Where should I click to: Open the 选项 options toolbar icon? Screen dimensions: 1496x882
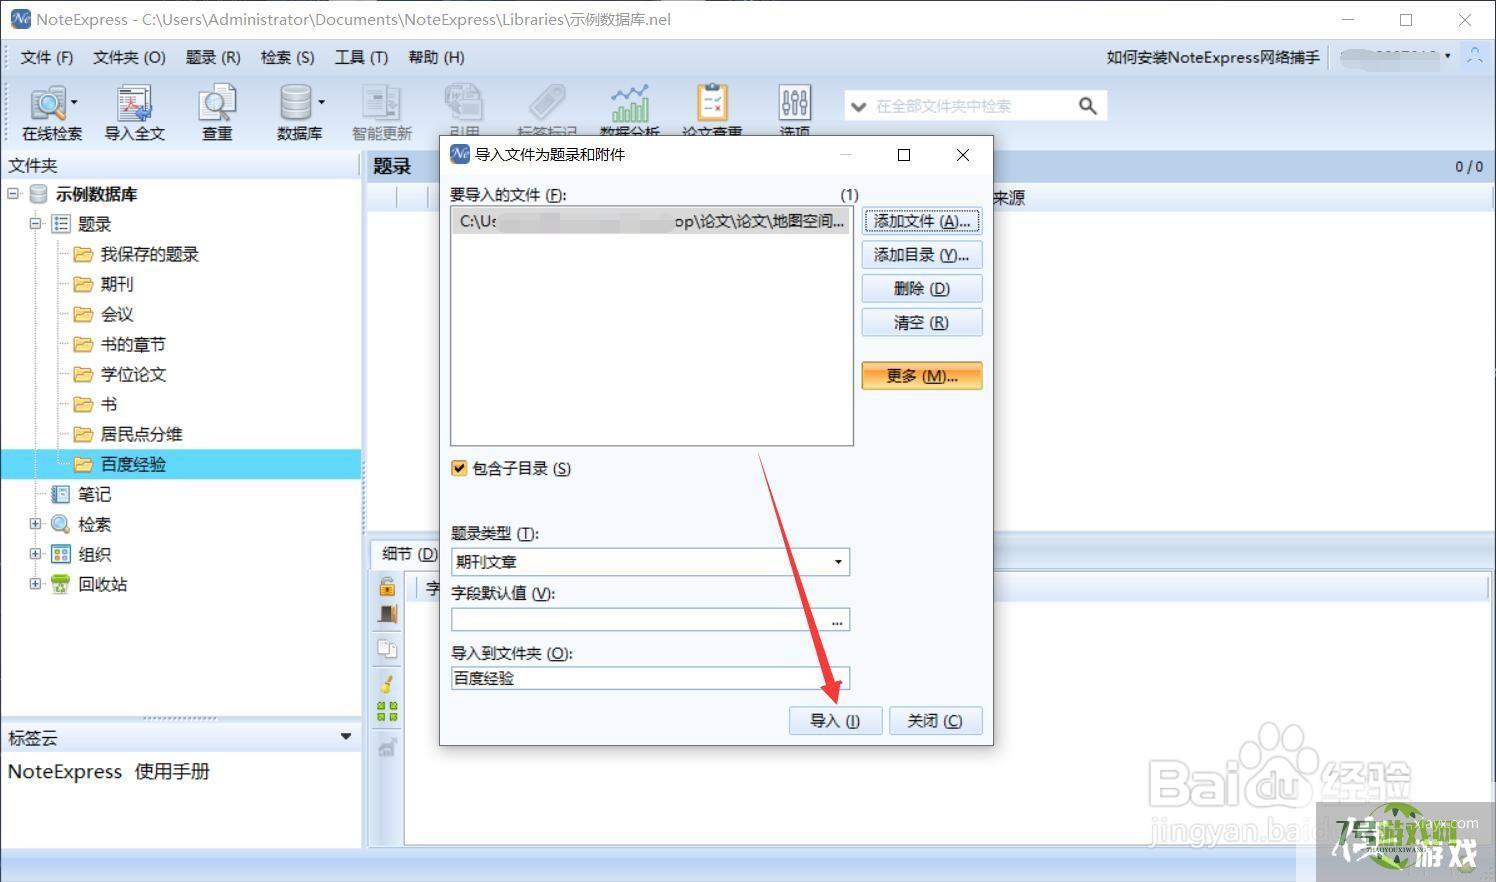[794, 111]
